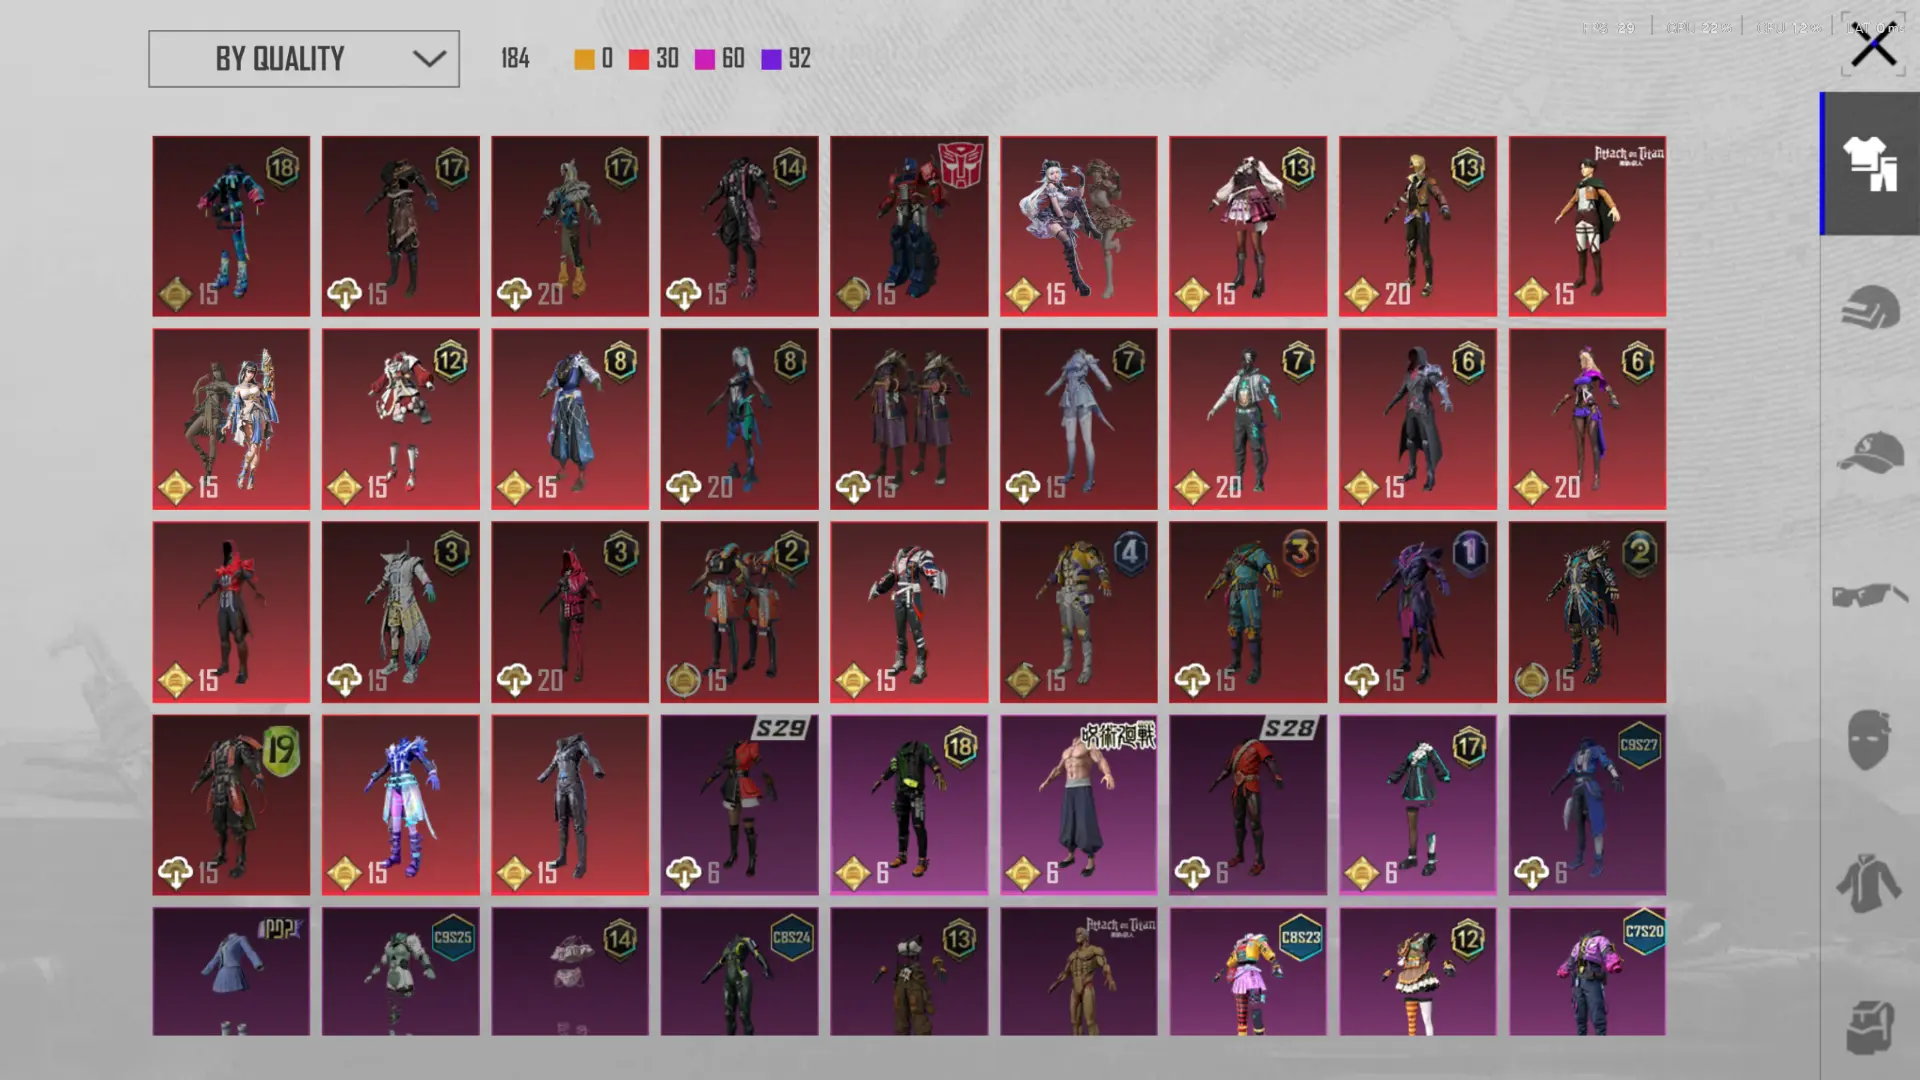The width and height of the screenshot is (1920, 1080).
Task: Select the Transformers Optimus Prime outfit
Action: pos(908,226)
